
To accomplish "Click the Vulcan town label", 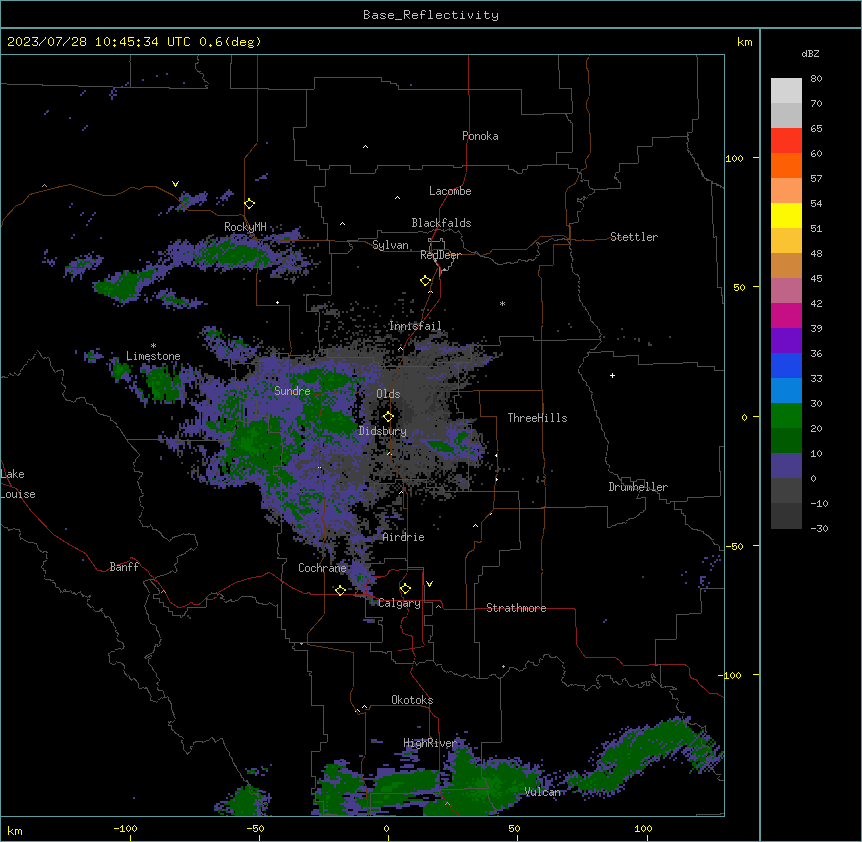I will (x=543, y=792).
